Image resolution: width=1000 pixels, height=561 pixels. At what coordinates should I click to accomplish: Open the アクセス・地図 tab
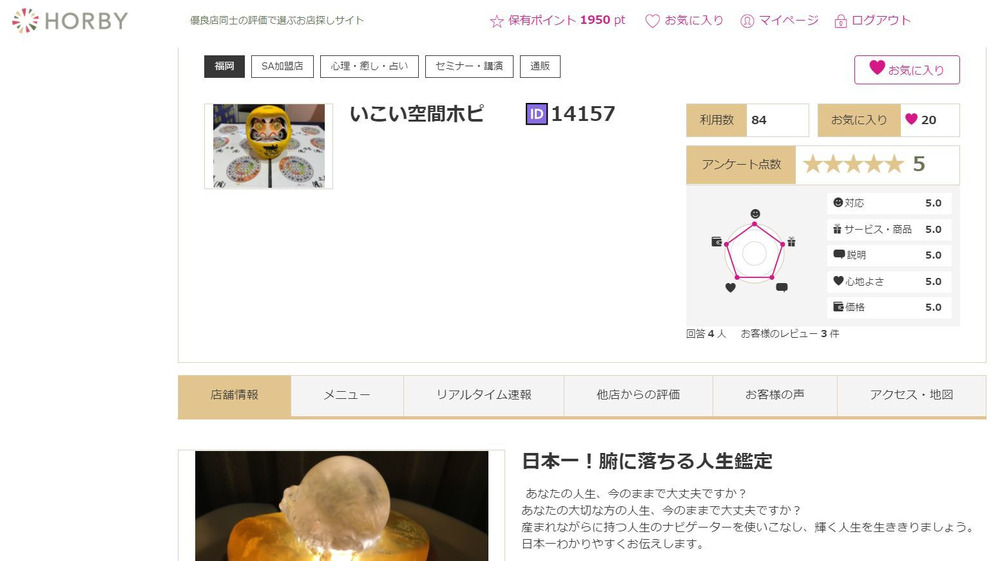pos(911,395)
